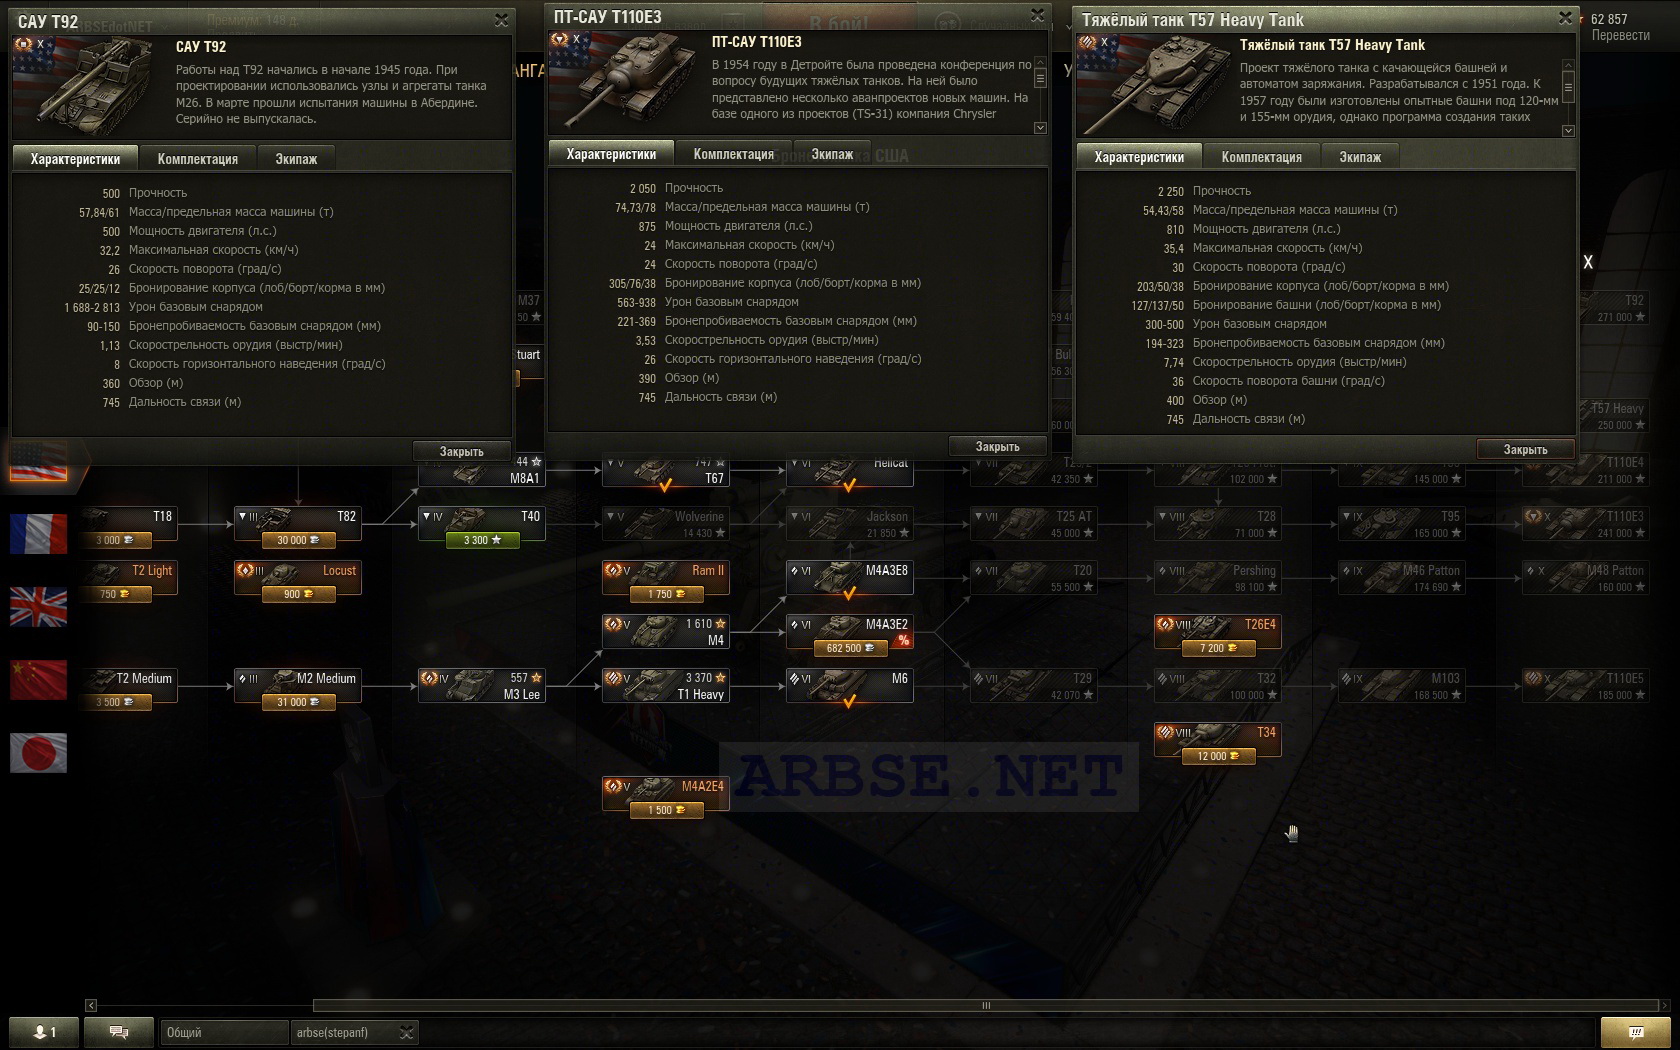Viewport: 1680px width, 1050px height.
Task: Click the Перевести free experience link
Action: pyautogui.click(x=1621, y=35)
